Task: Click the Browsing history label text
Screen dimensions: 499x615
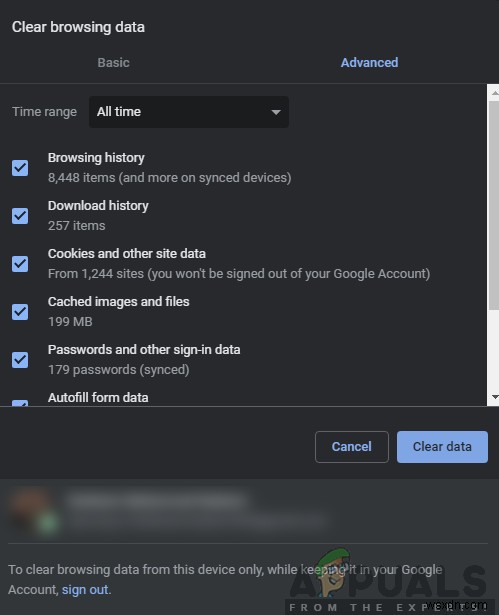Action: [x=96, y=158]
